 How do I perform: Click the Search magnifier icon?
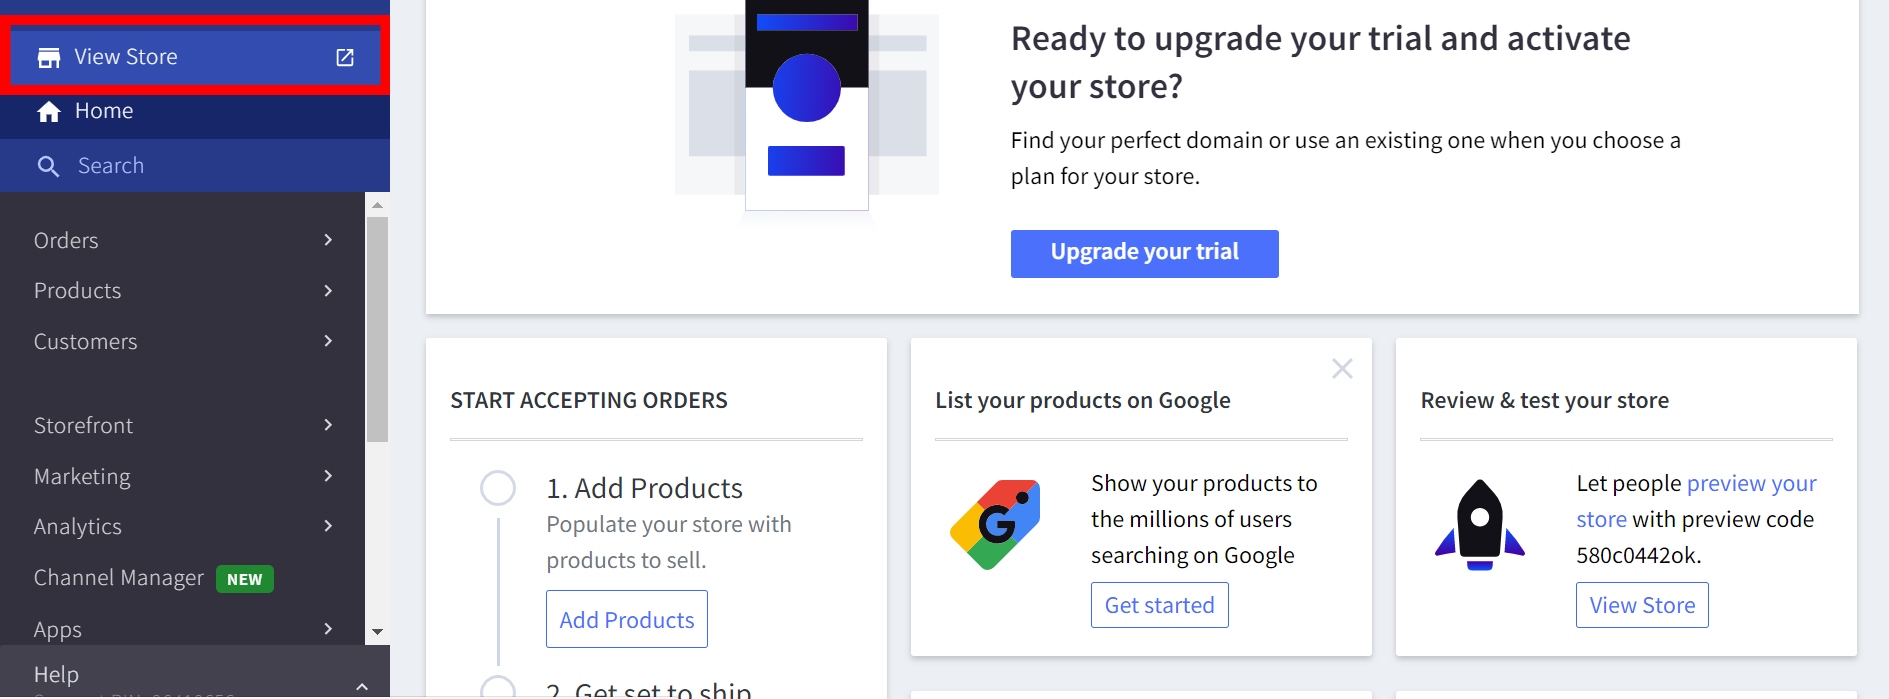48,166
